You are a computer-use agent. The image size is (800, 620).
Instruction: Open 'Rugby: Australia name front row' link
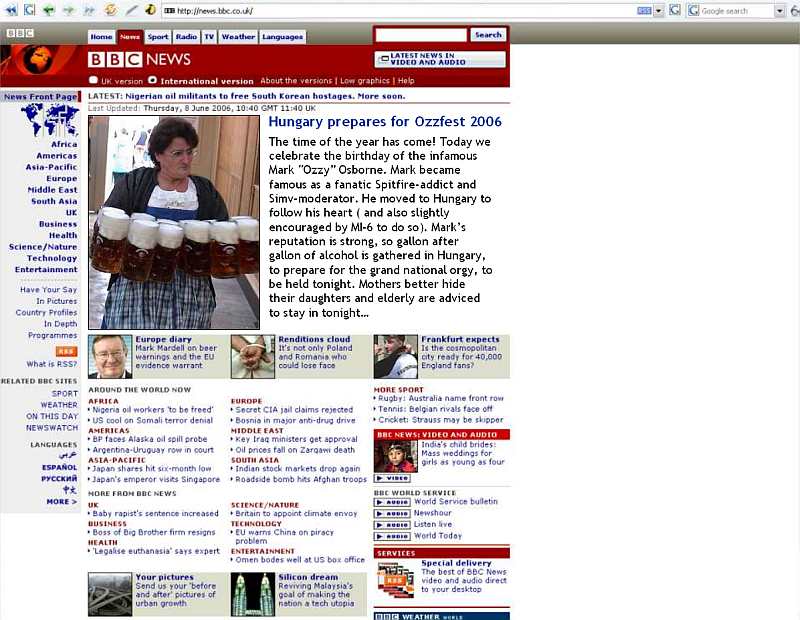click(x=441, y=398)
